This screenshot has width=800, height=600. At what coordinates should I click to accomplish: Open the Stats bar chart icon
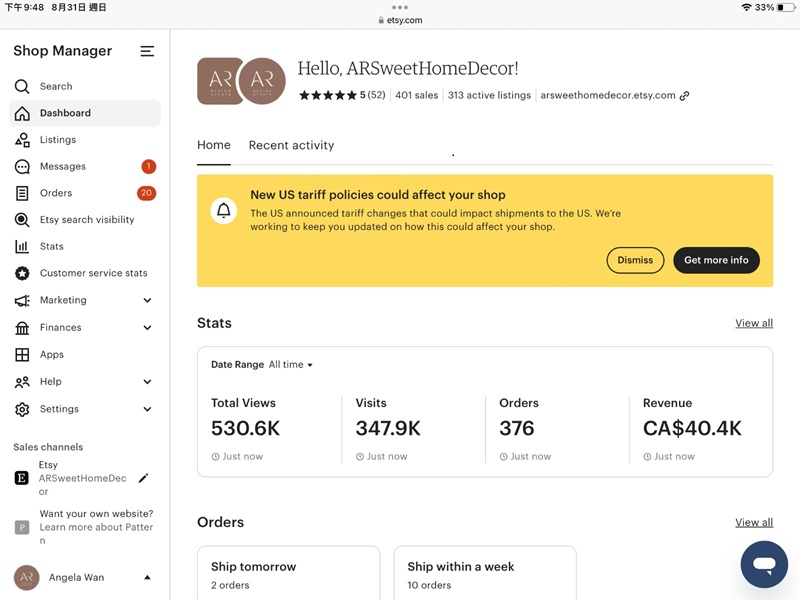pyautogui.click(x=22, y=247)
